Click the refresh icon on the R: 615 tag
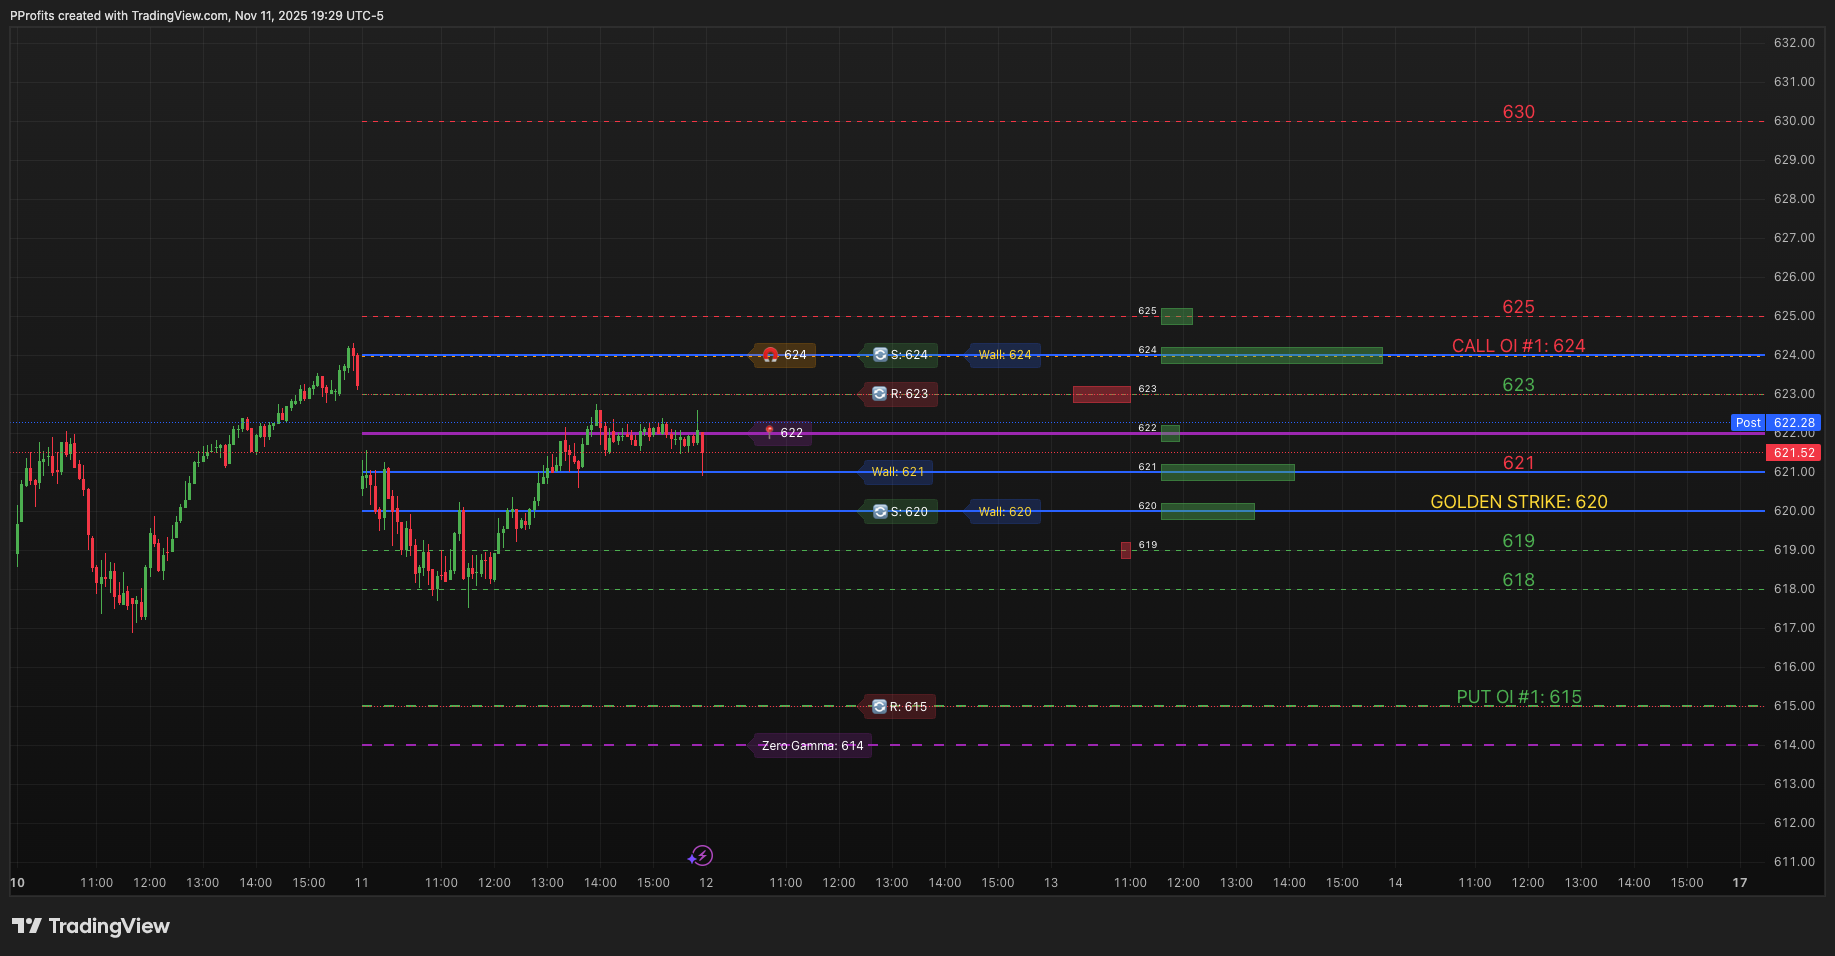Screen dimensions: 1835x956 pos(878,706)
